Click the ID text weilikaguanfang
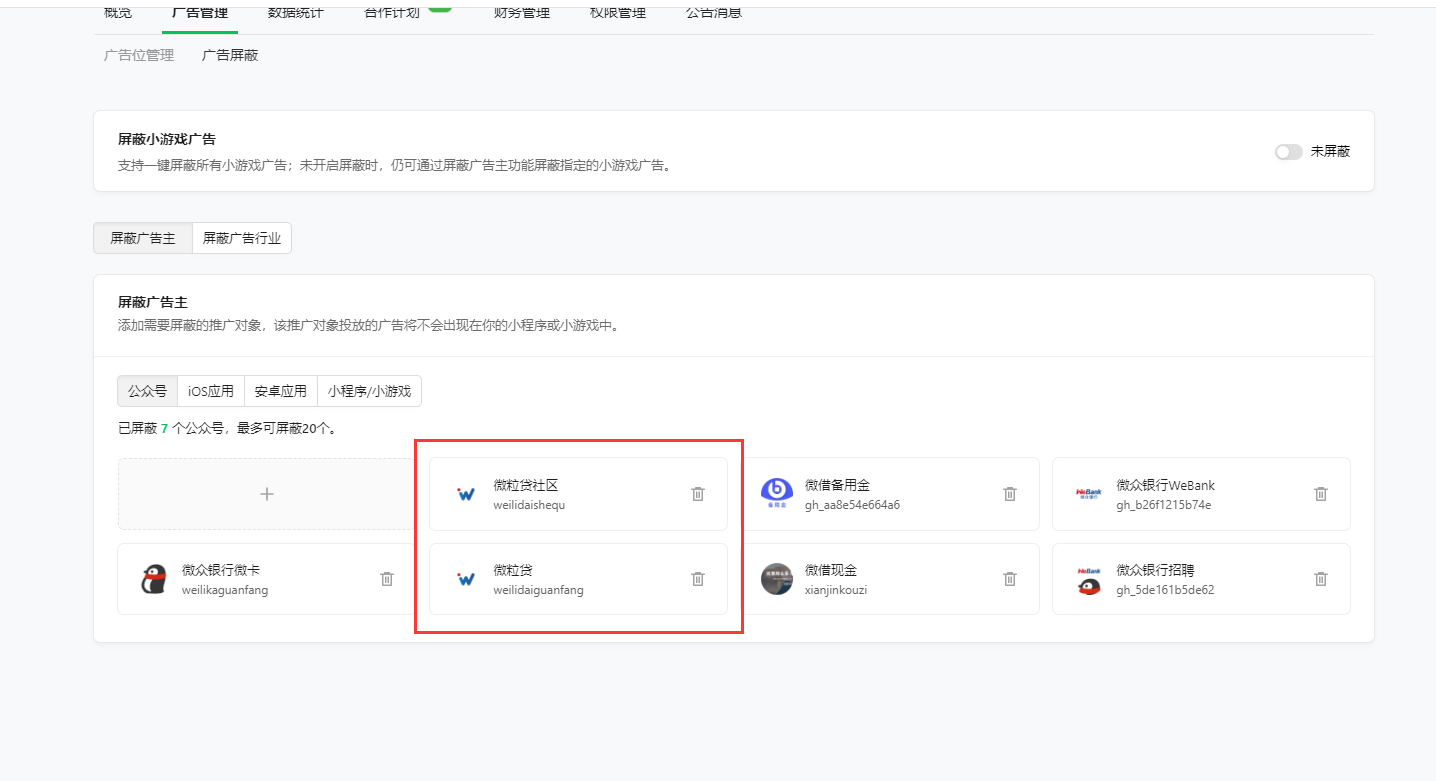The width and height of the screenshot is (1436, 781). (x=225, y=590)
